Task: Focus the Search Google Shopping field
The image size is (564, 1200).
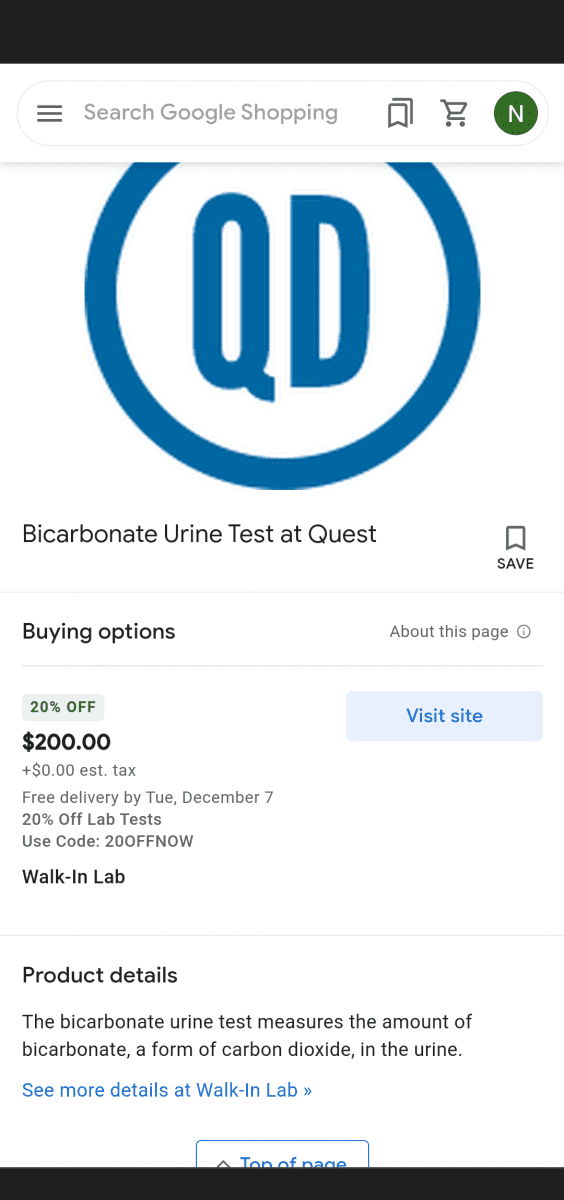Action: click(211, 113)
